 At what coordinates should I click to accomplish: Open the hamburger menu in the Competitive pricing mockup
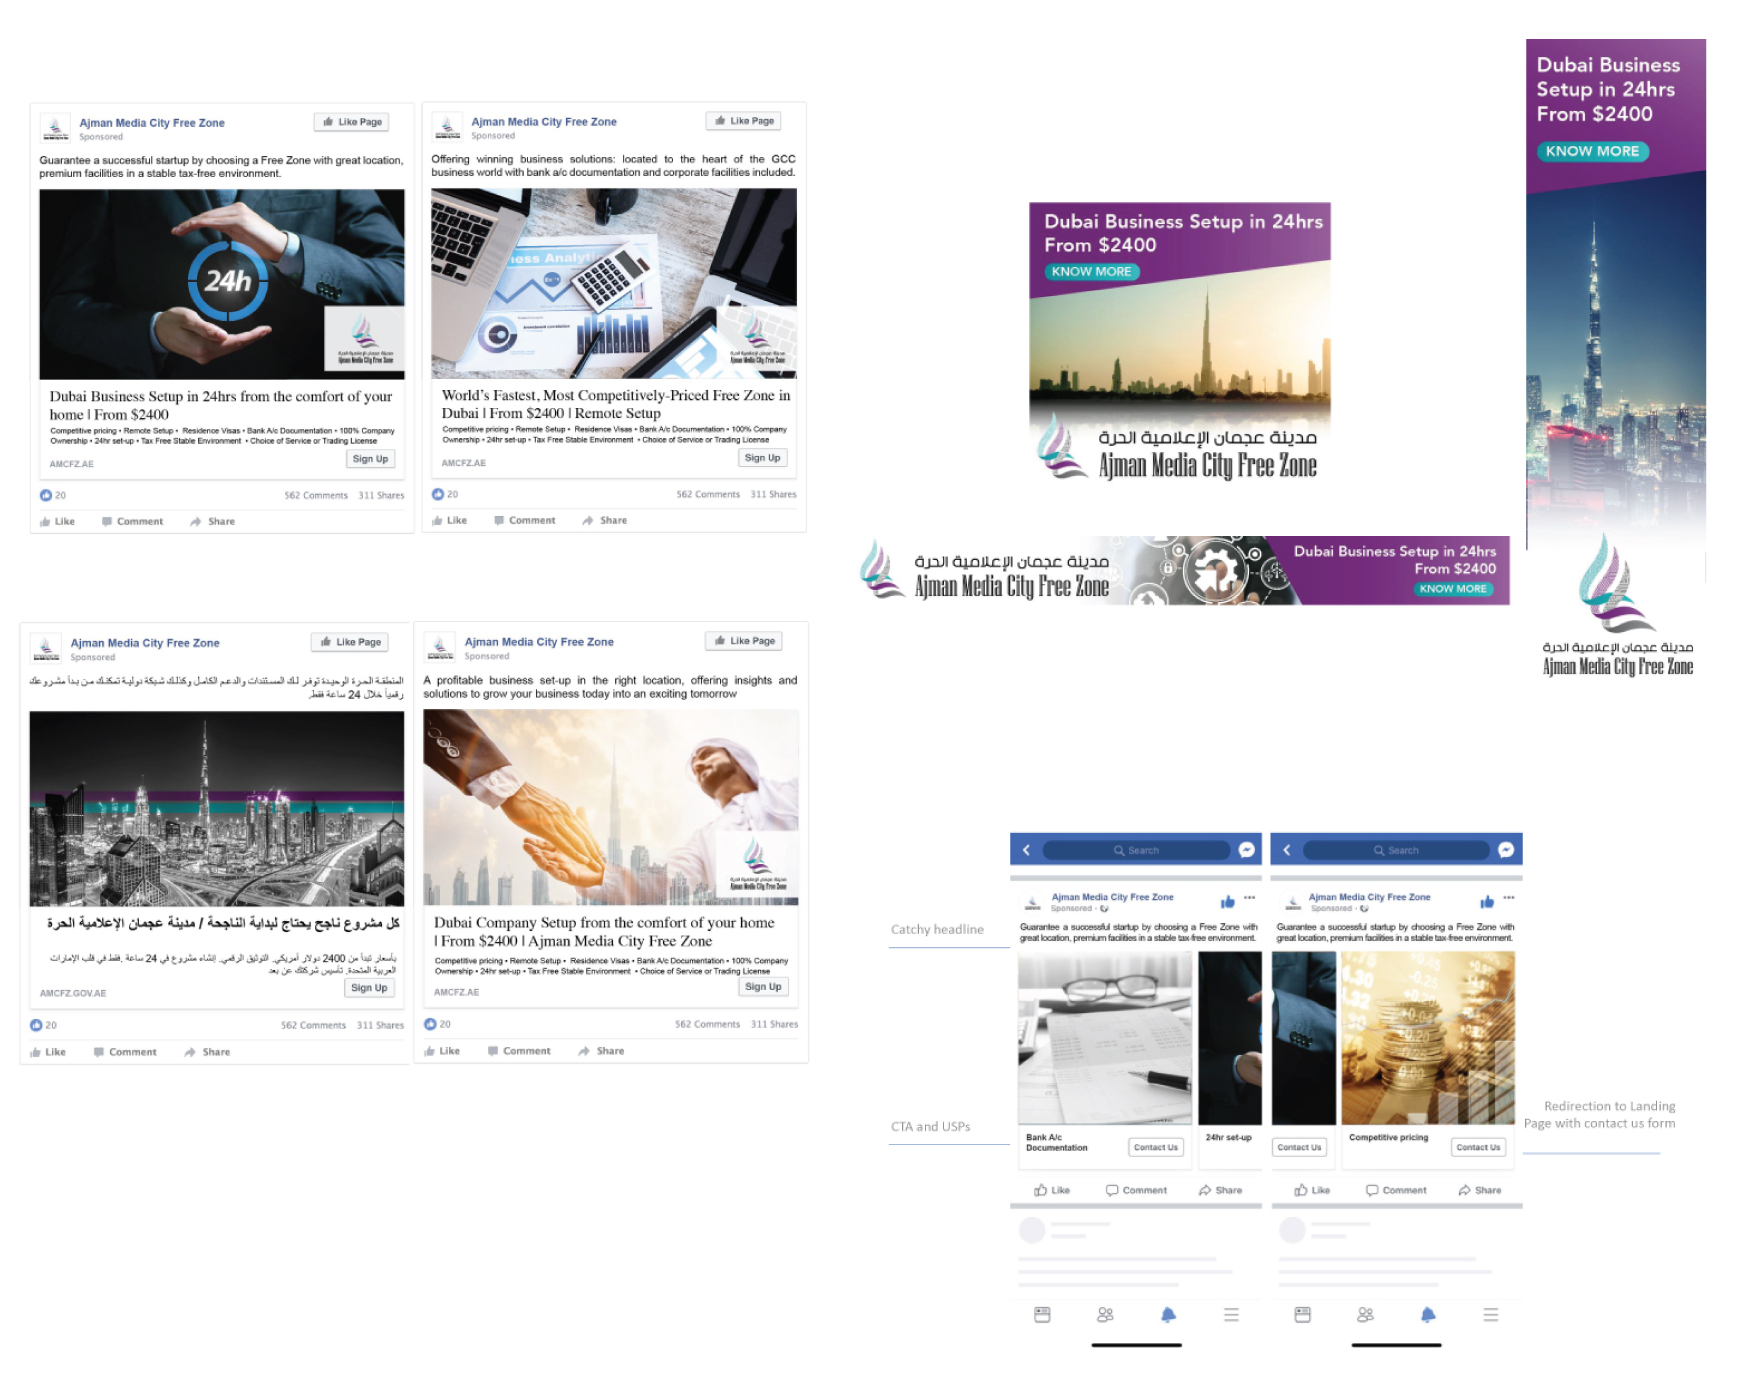point(1490,1315)
